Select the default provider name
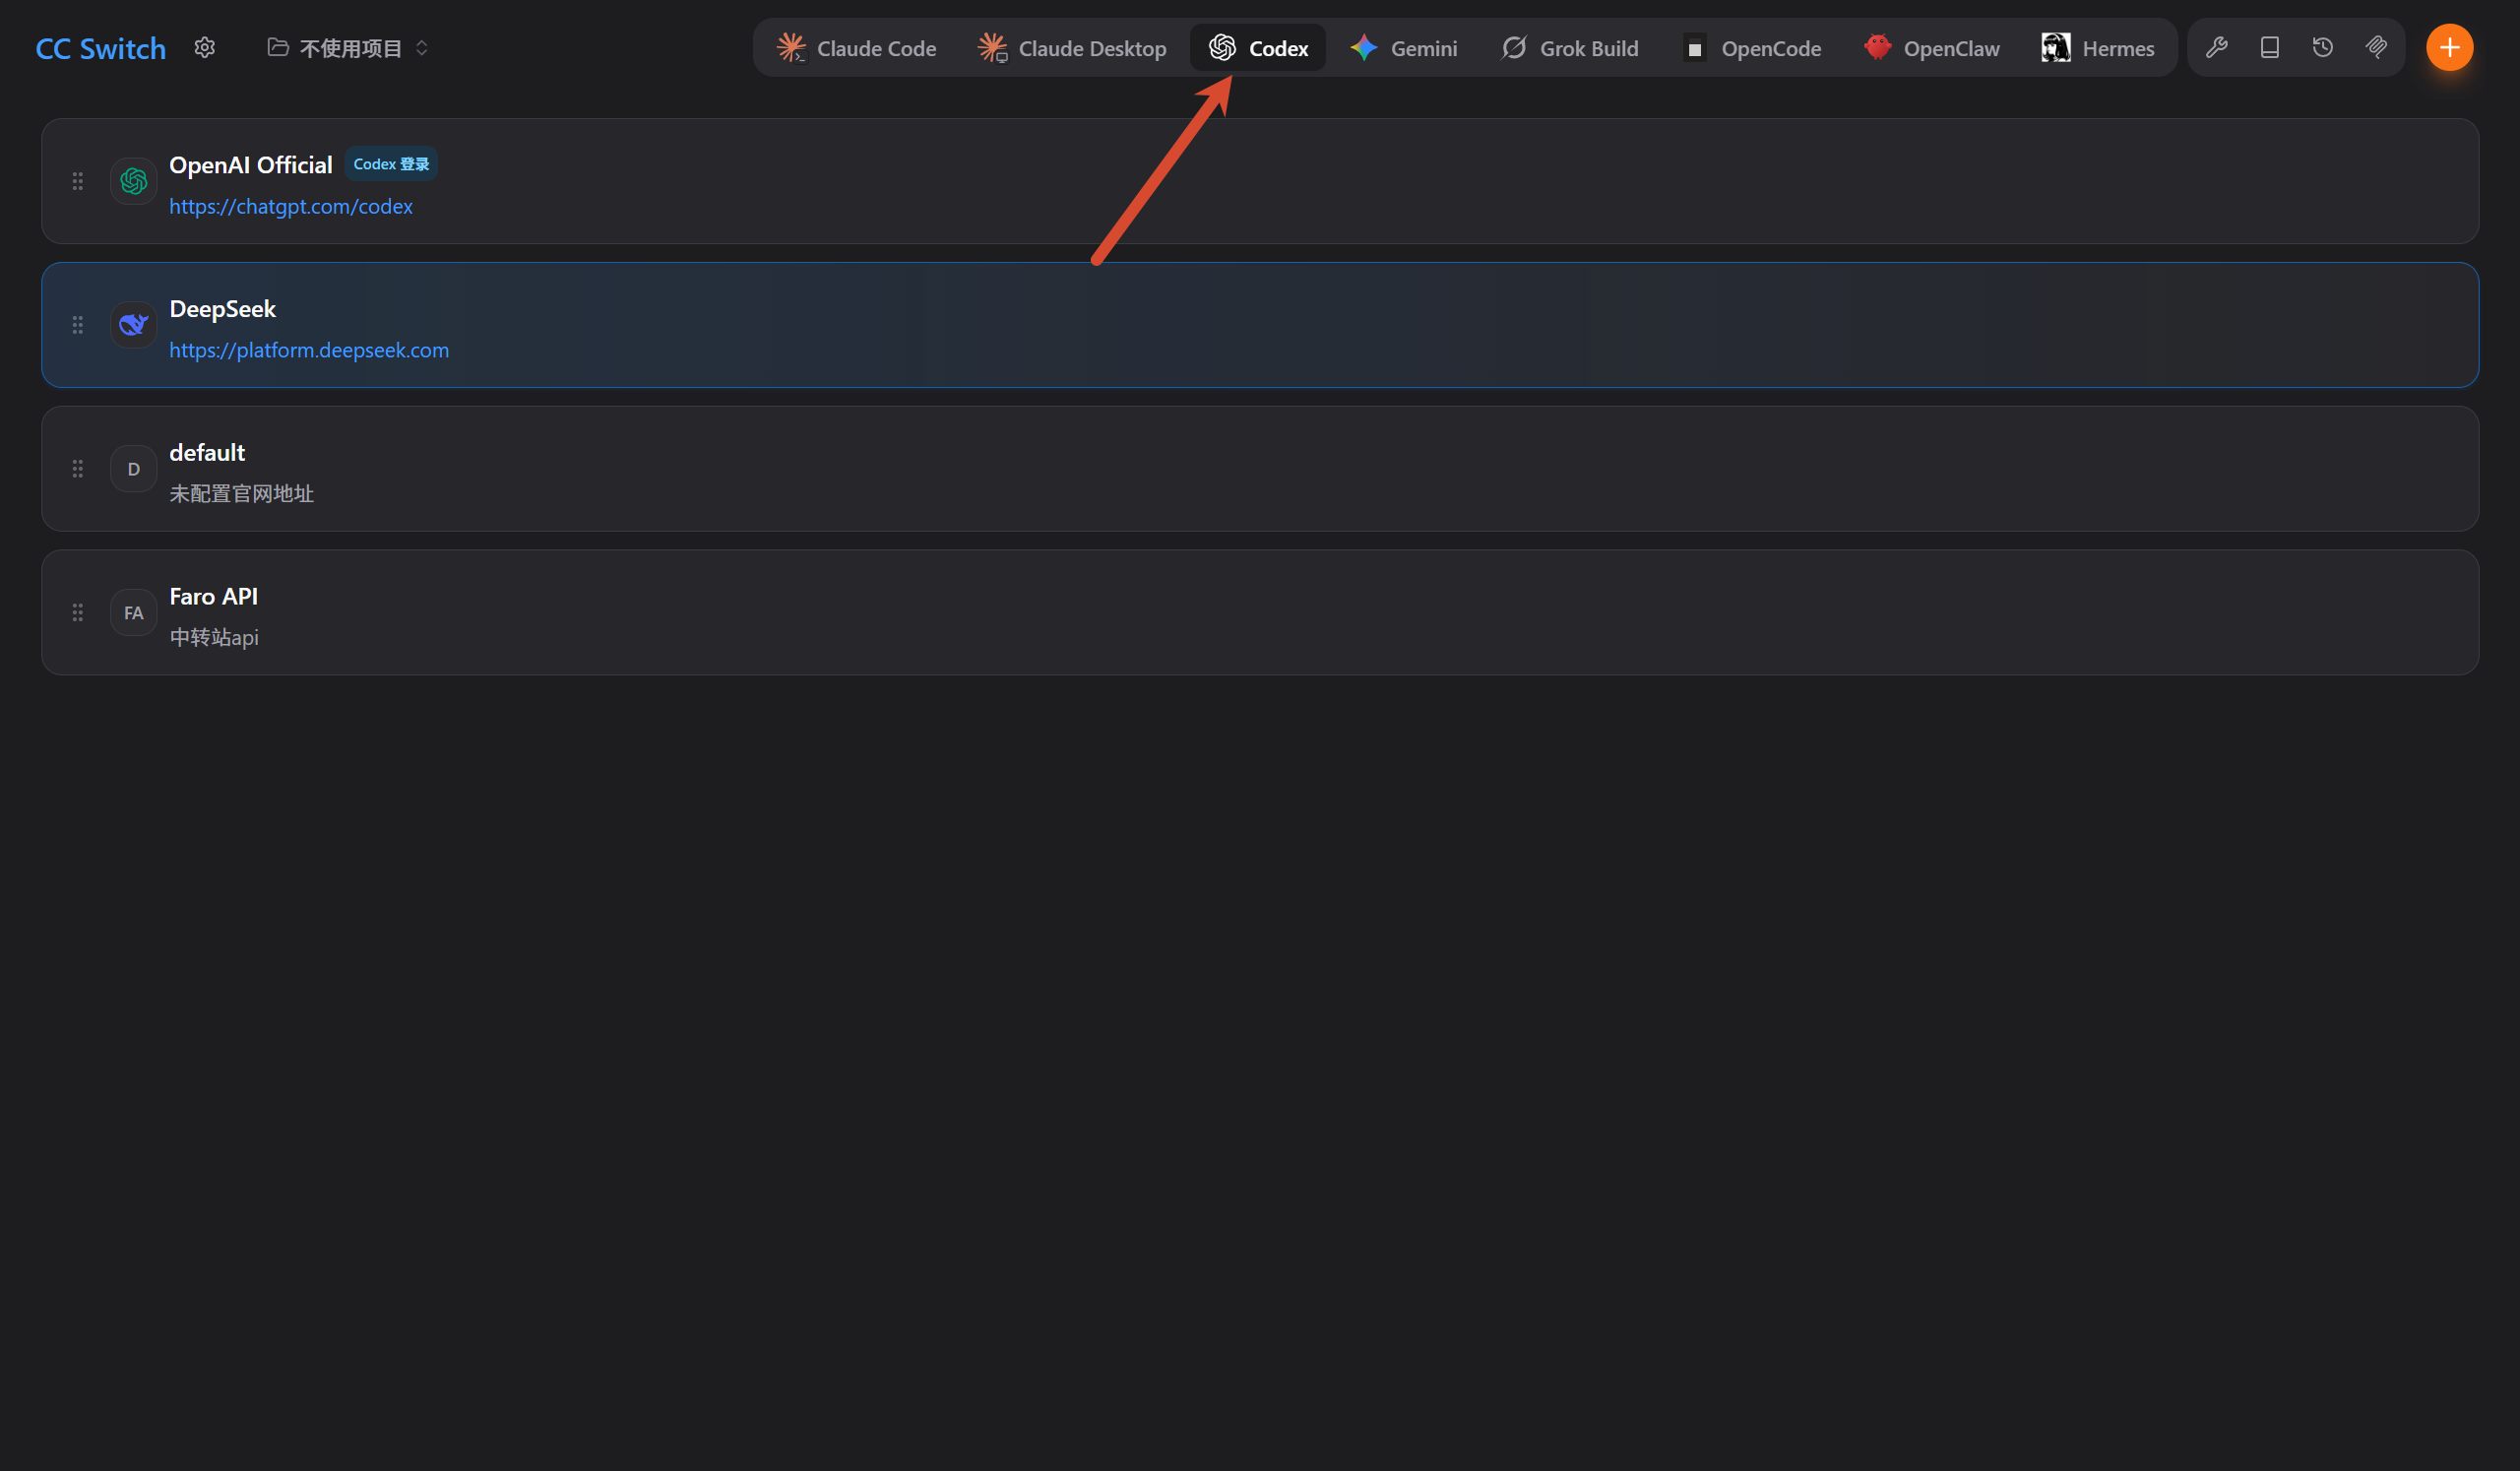Screen dimensions: 2520x1471 [207, 453]
